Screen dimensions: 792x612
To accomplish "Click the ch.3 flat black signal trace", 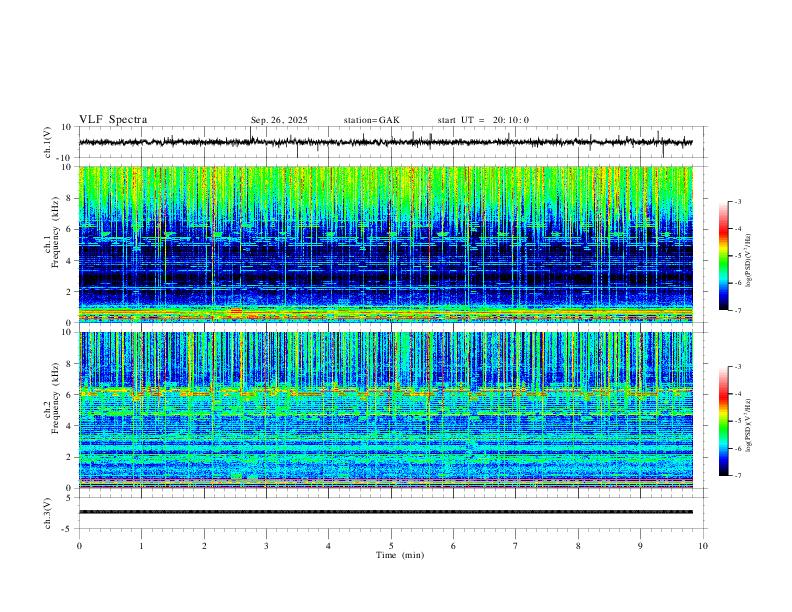I will pos(385,512).
